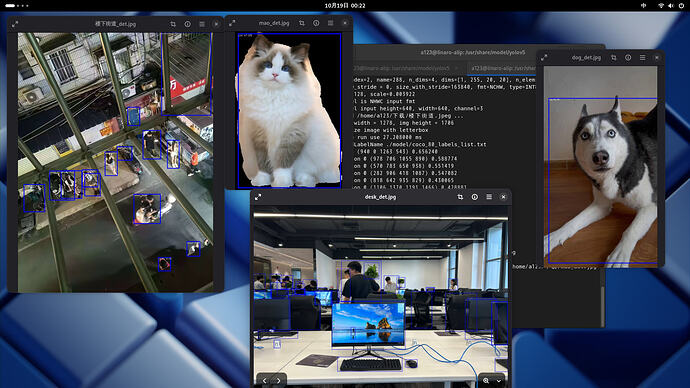Viewport: 690px width, 388px height.
Task: Click the street photo in street _det.jpg window
Action: point(115,162)
